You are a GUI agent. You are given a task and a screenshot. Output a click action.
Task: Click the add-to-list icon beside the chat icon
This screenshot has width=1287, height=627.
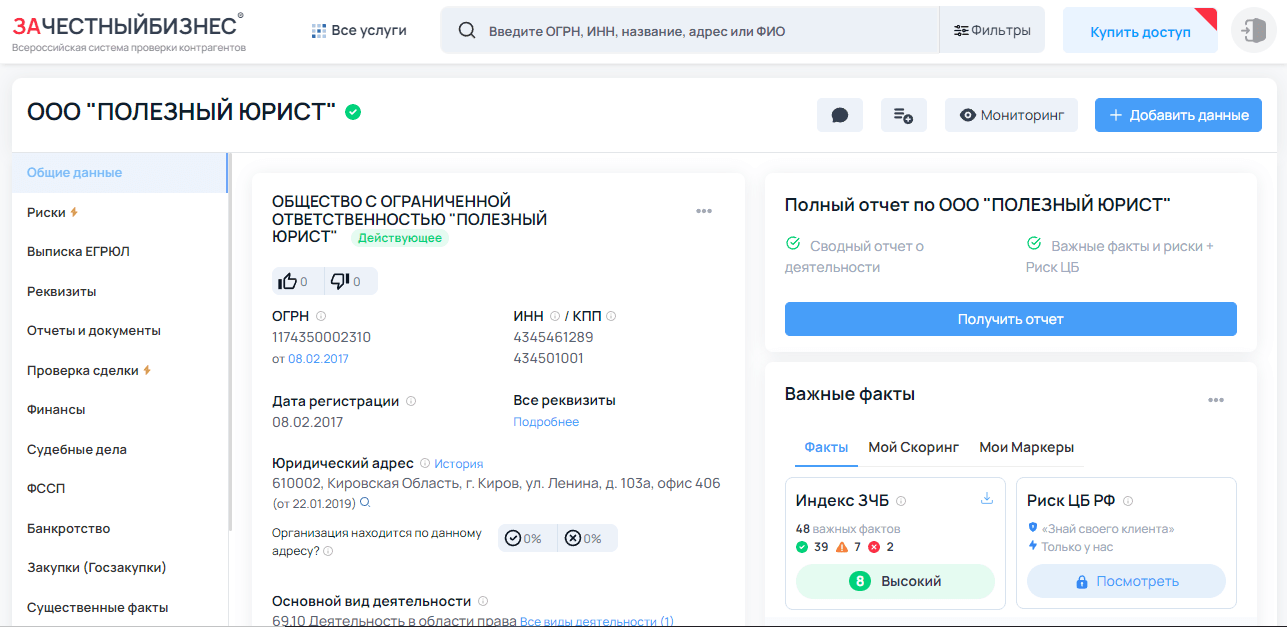903,114
